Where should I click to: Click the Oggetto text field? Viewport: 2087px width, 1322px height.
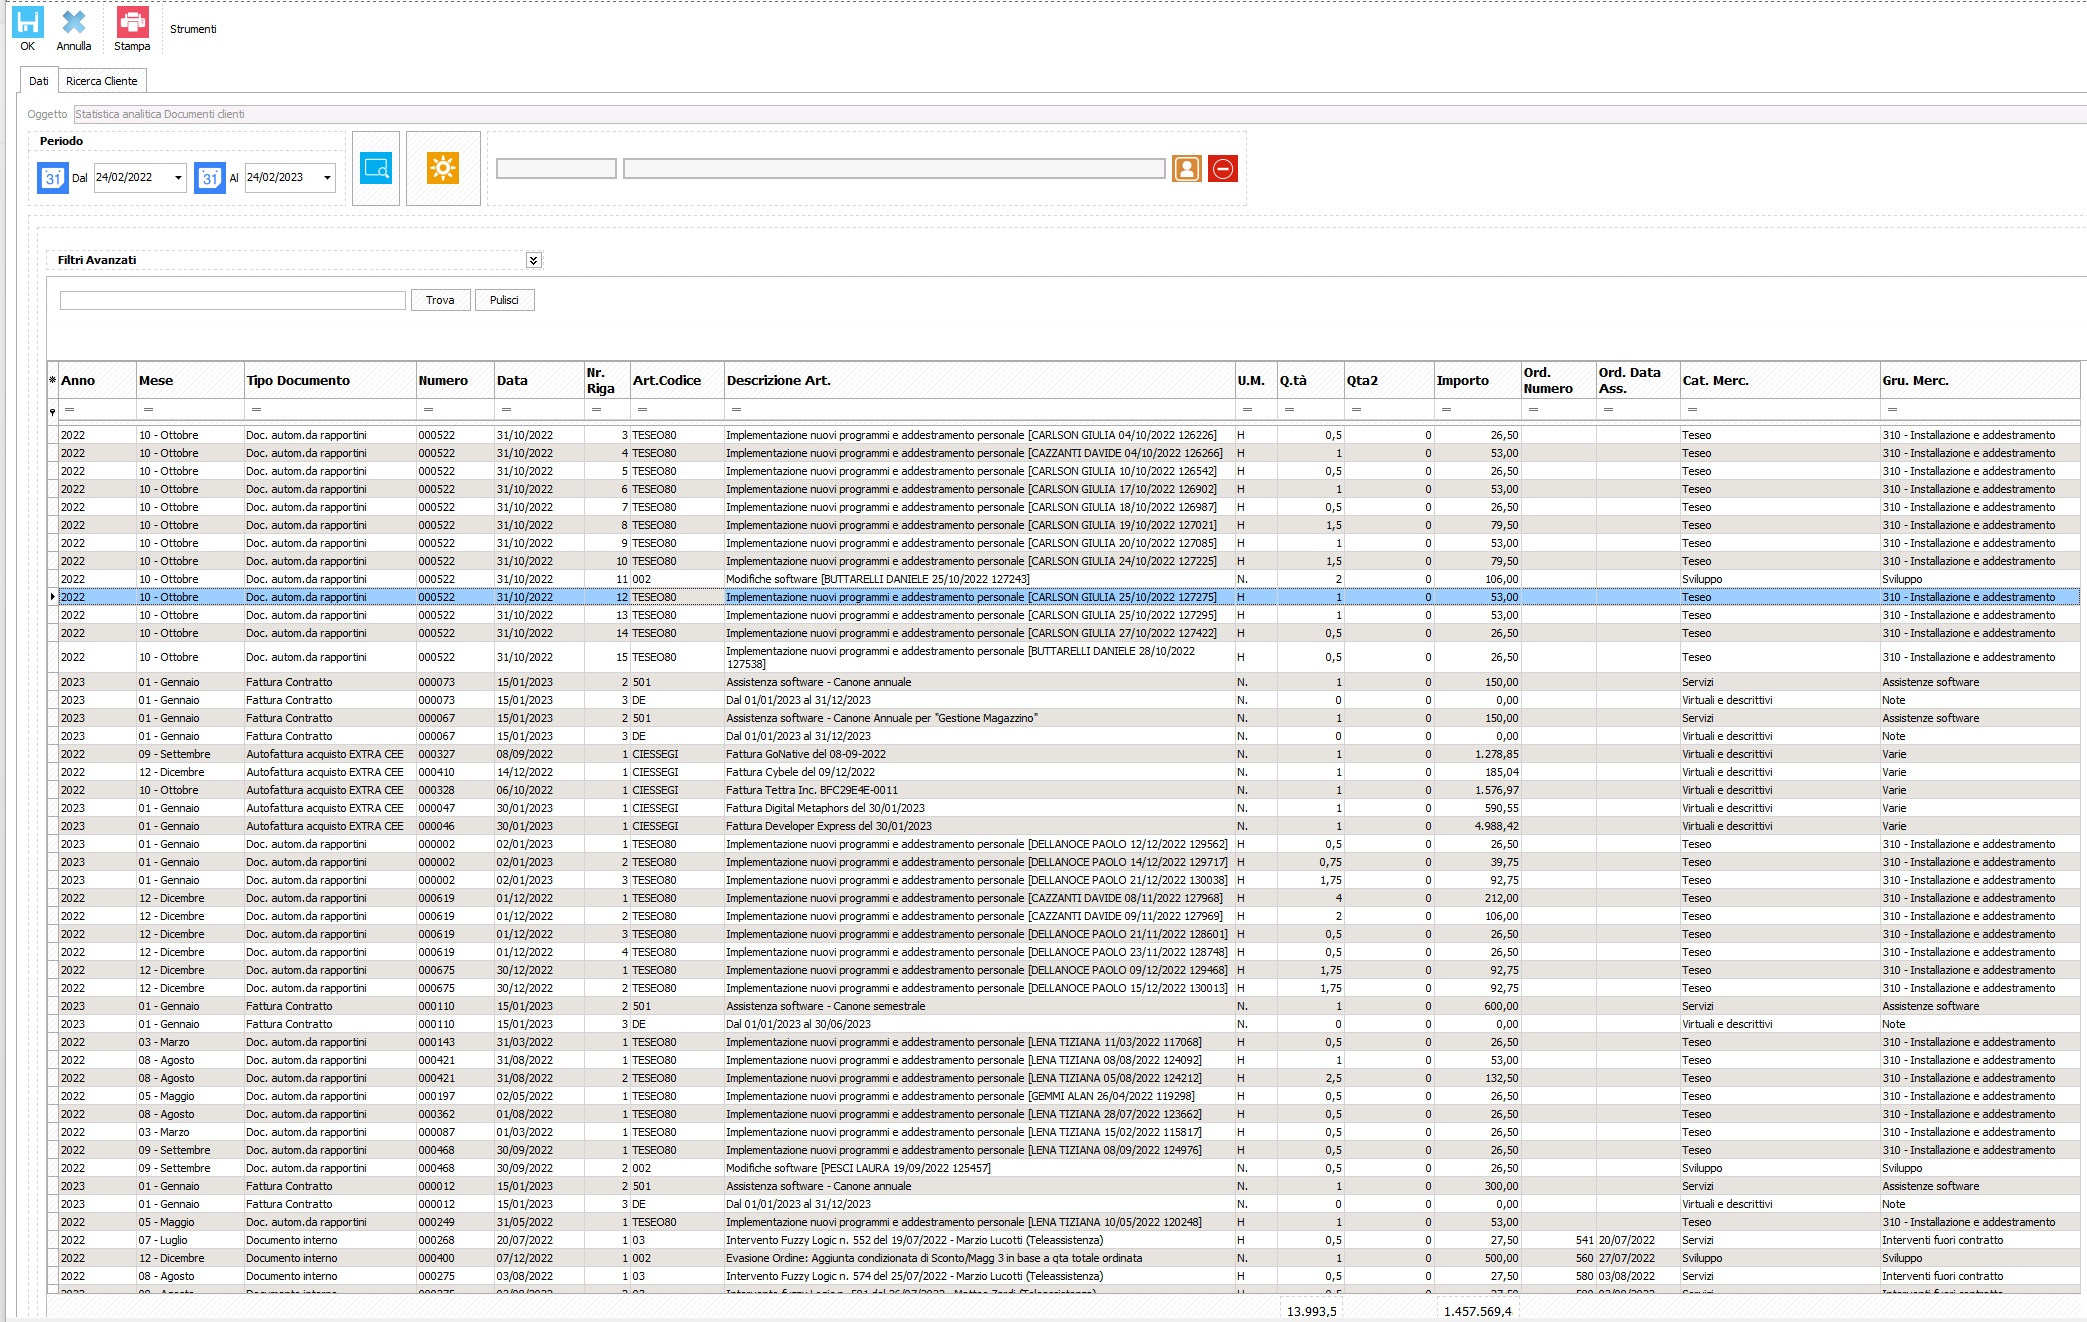pyautogui.click(x=1080, y=114)
